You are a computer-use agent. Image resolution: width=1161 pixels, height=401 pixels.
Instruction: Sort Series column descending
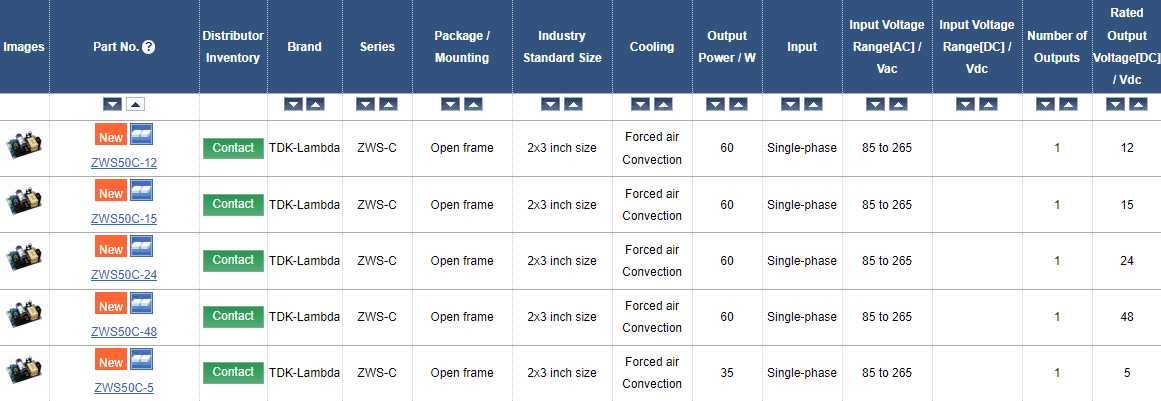(x=366, y=104)
